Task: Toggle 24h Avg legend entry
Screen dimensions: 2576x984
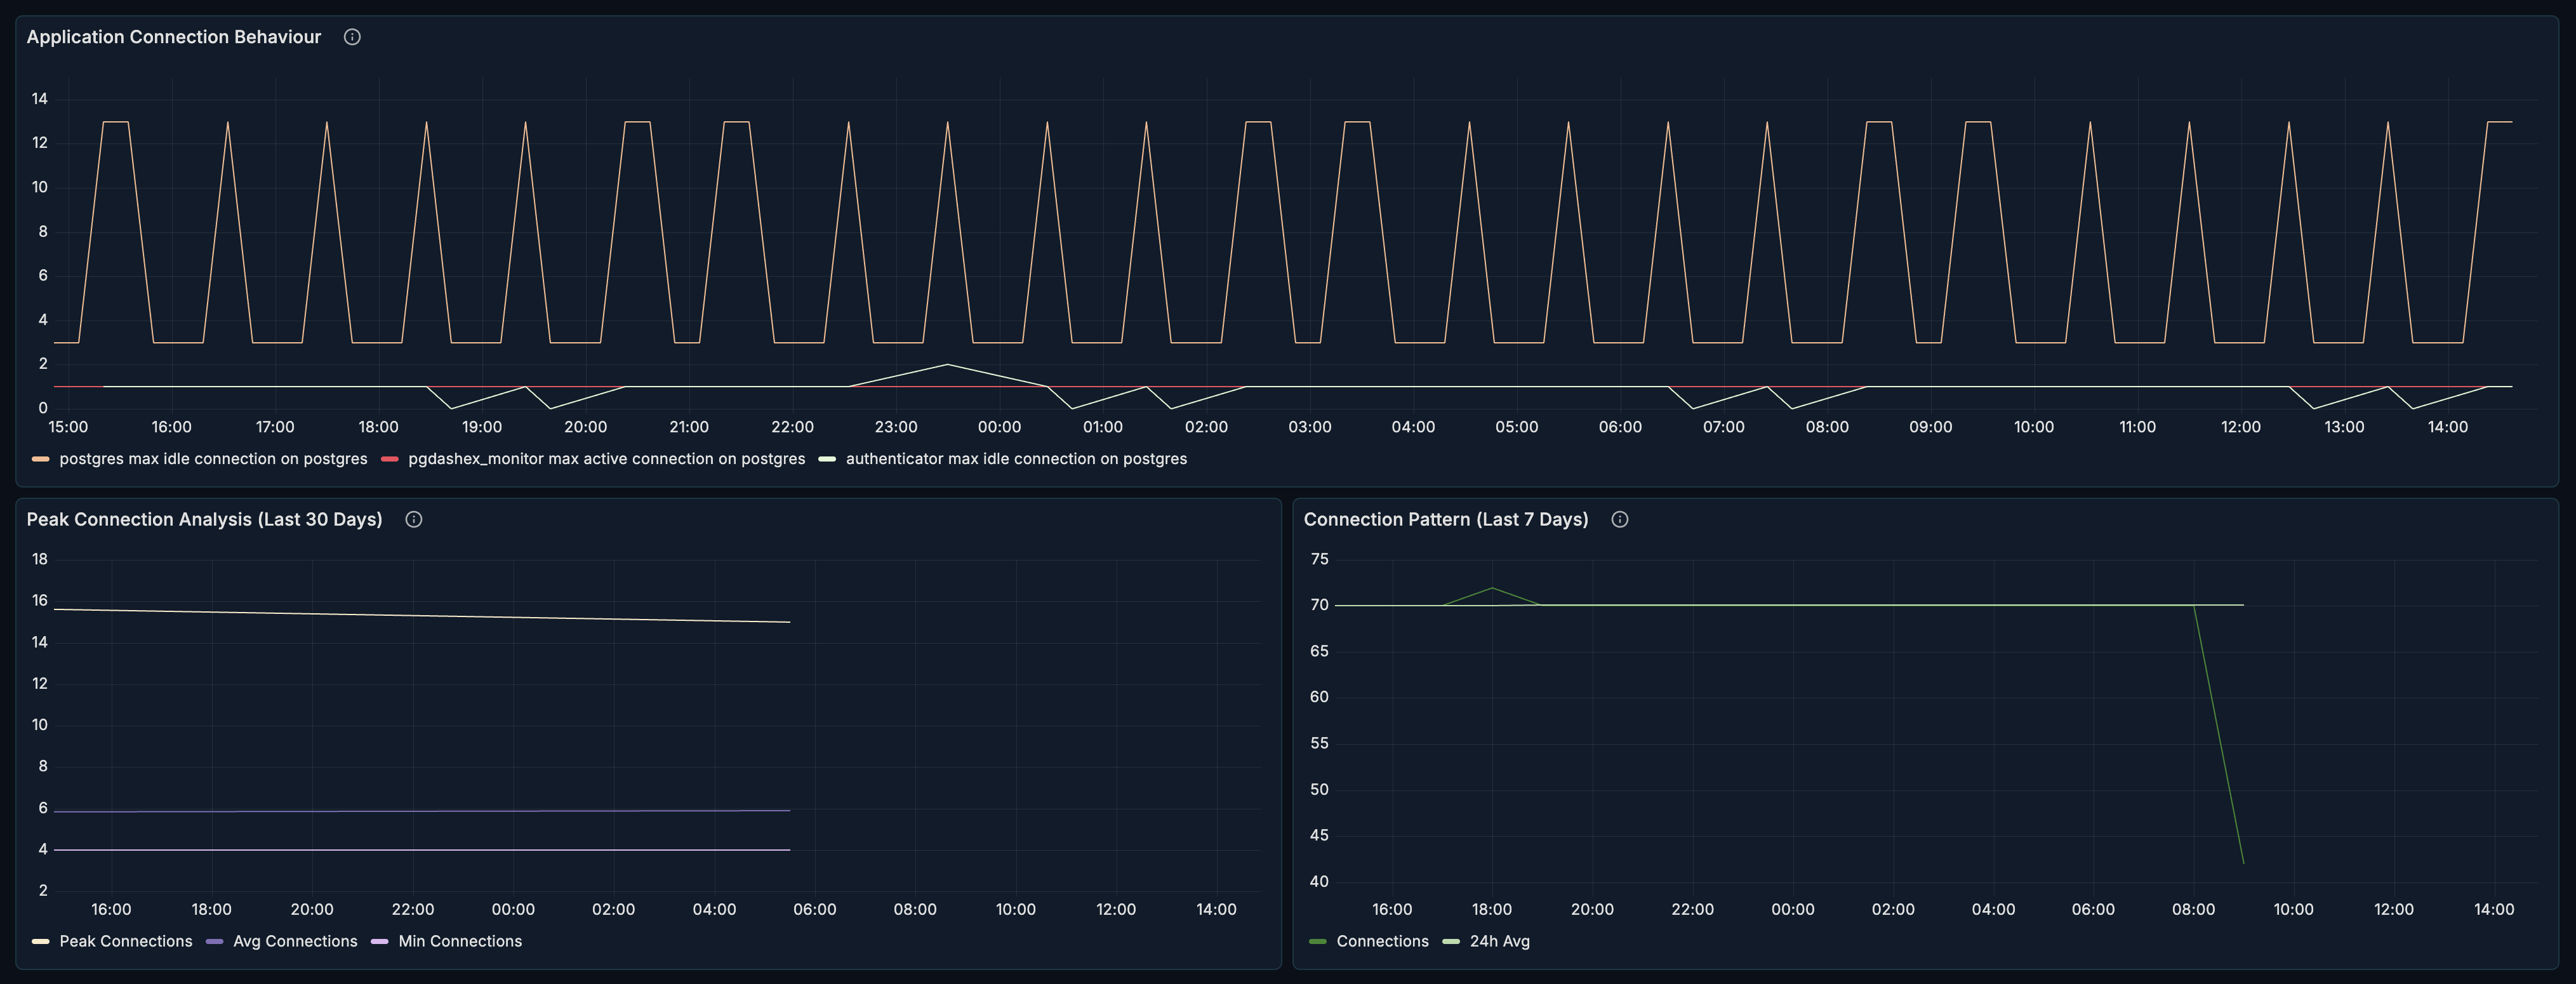Action: [x=1499, y=941]
